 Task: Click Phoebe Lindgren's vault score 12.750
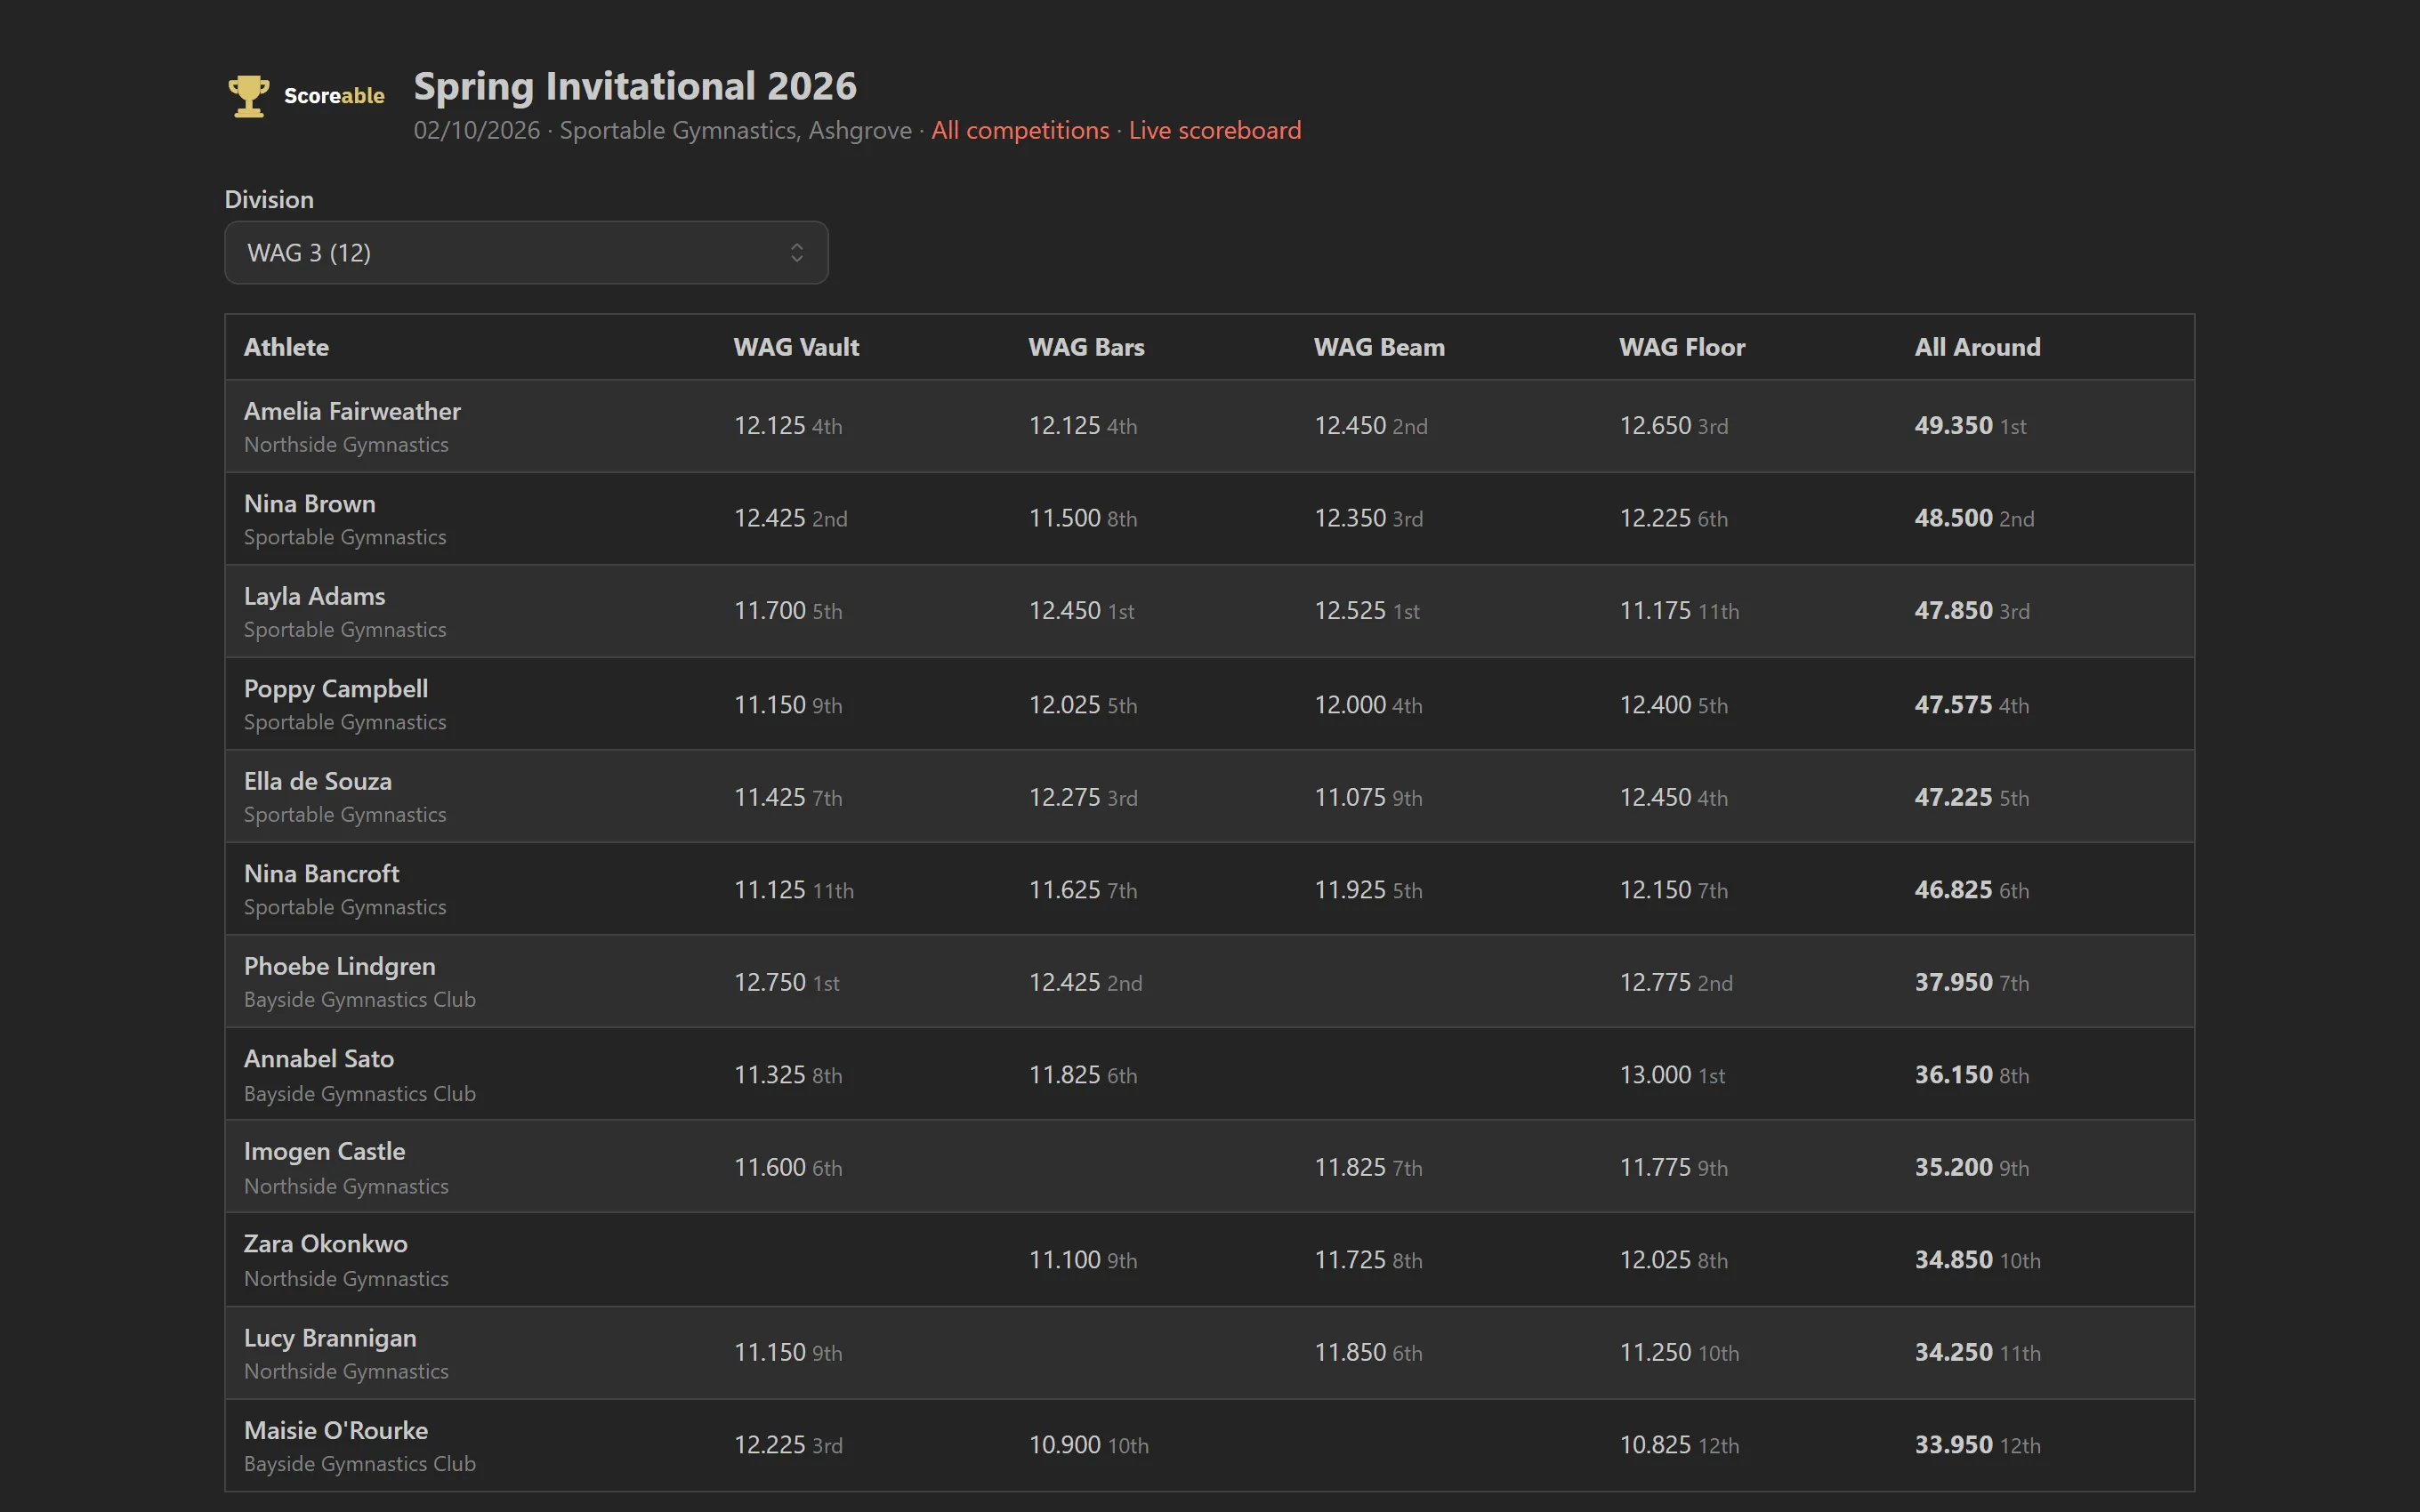pyautogui.click(x=769, y=983)
